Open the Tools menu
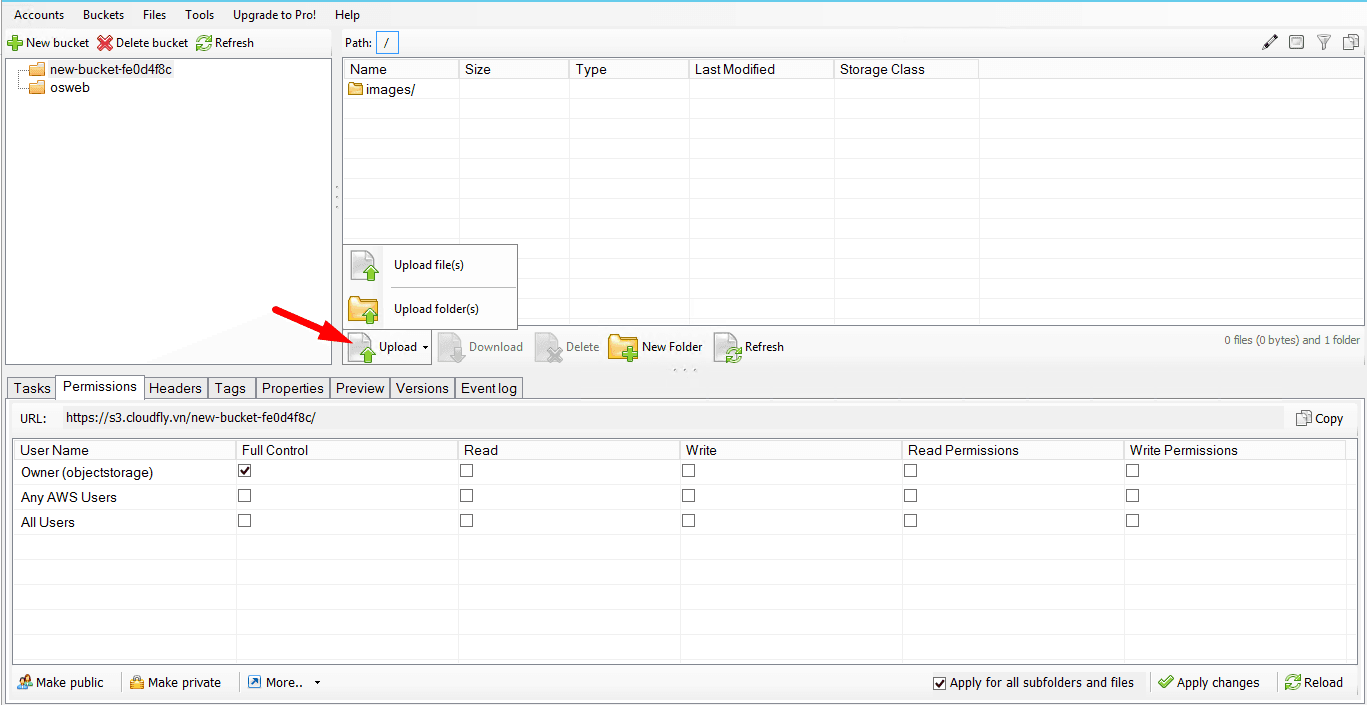The image size is (1367, 705). 200,15
